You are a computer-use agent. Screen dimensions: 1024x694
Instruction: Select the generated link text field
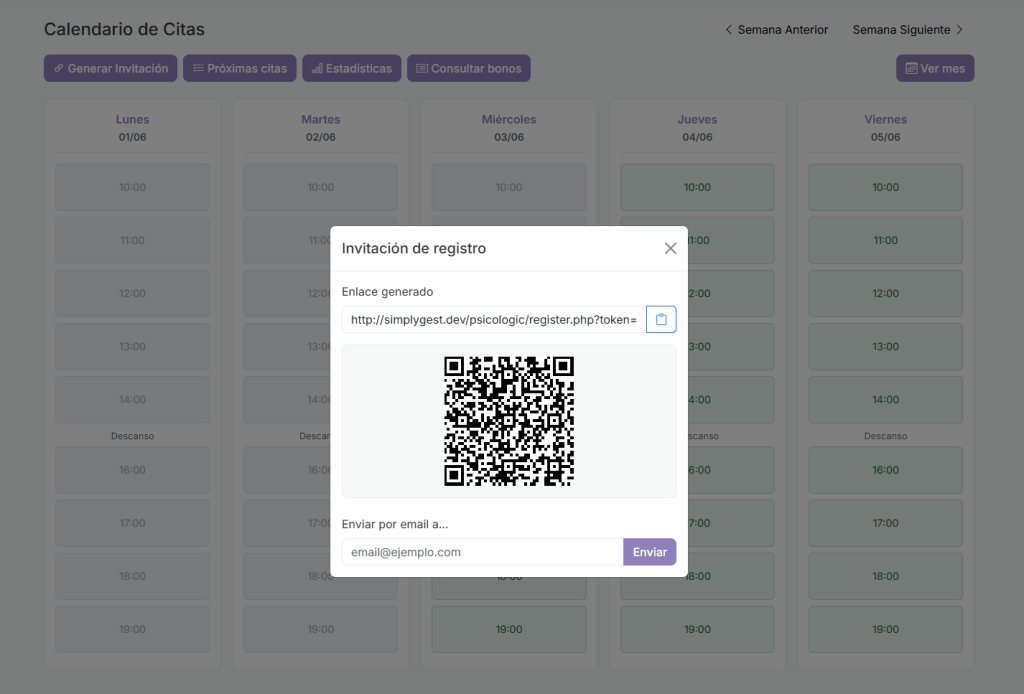coord(494,319)
